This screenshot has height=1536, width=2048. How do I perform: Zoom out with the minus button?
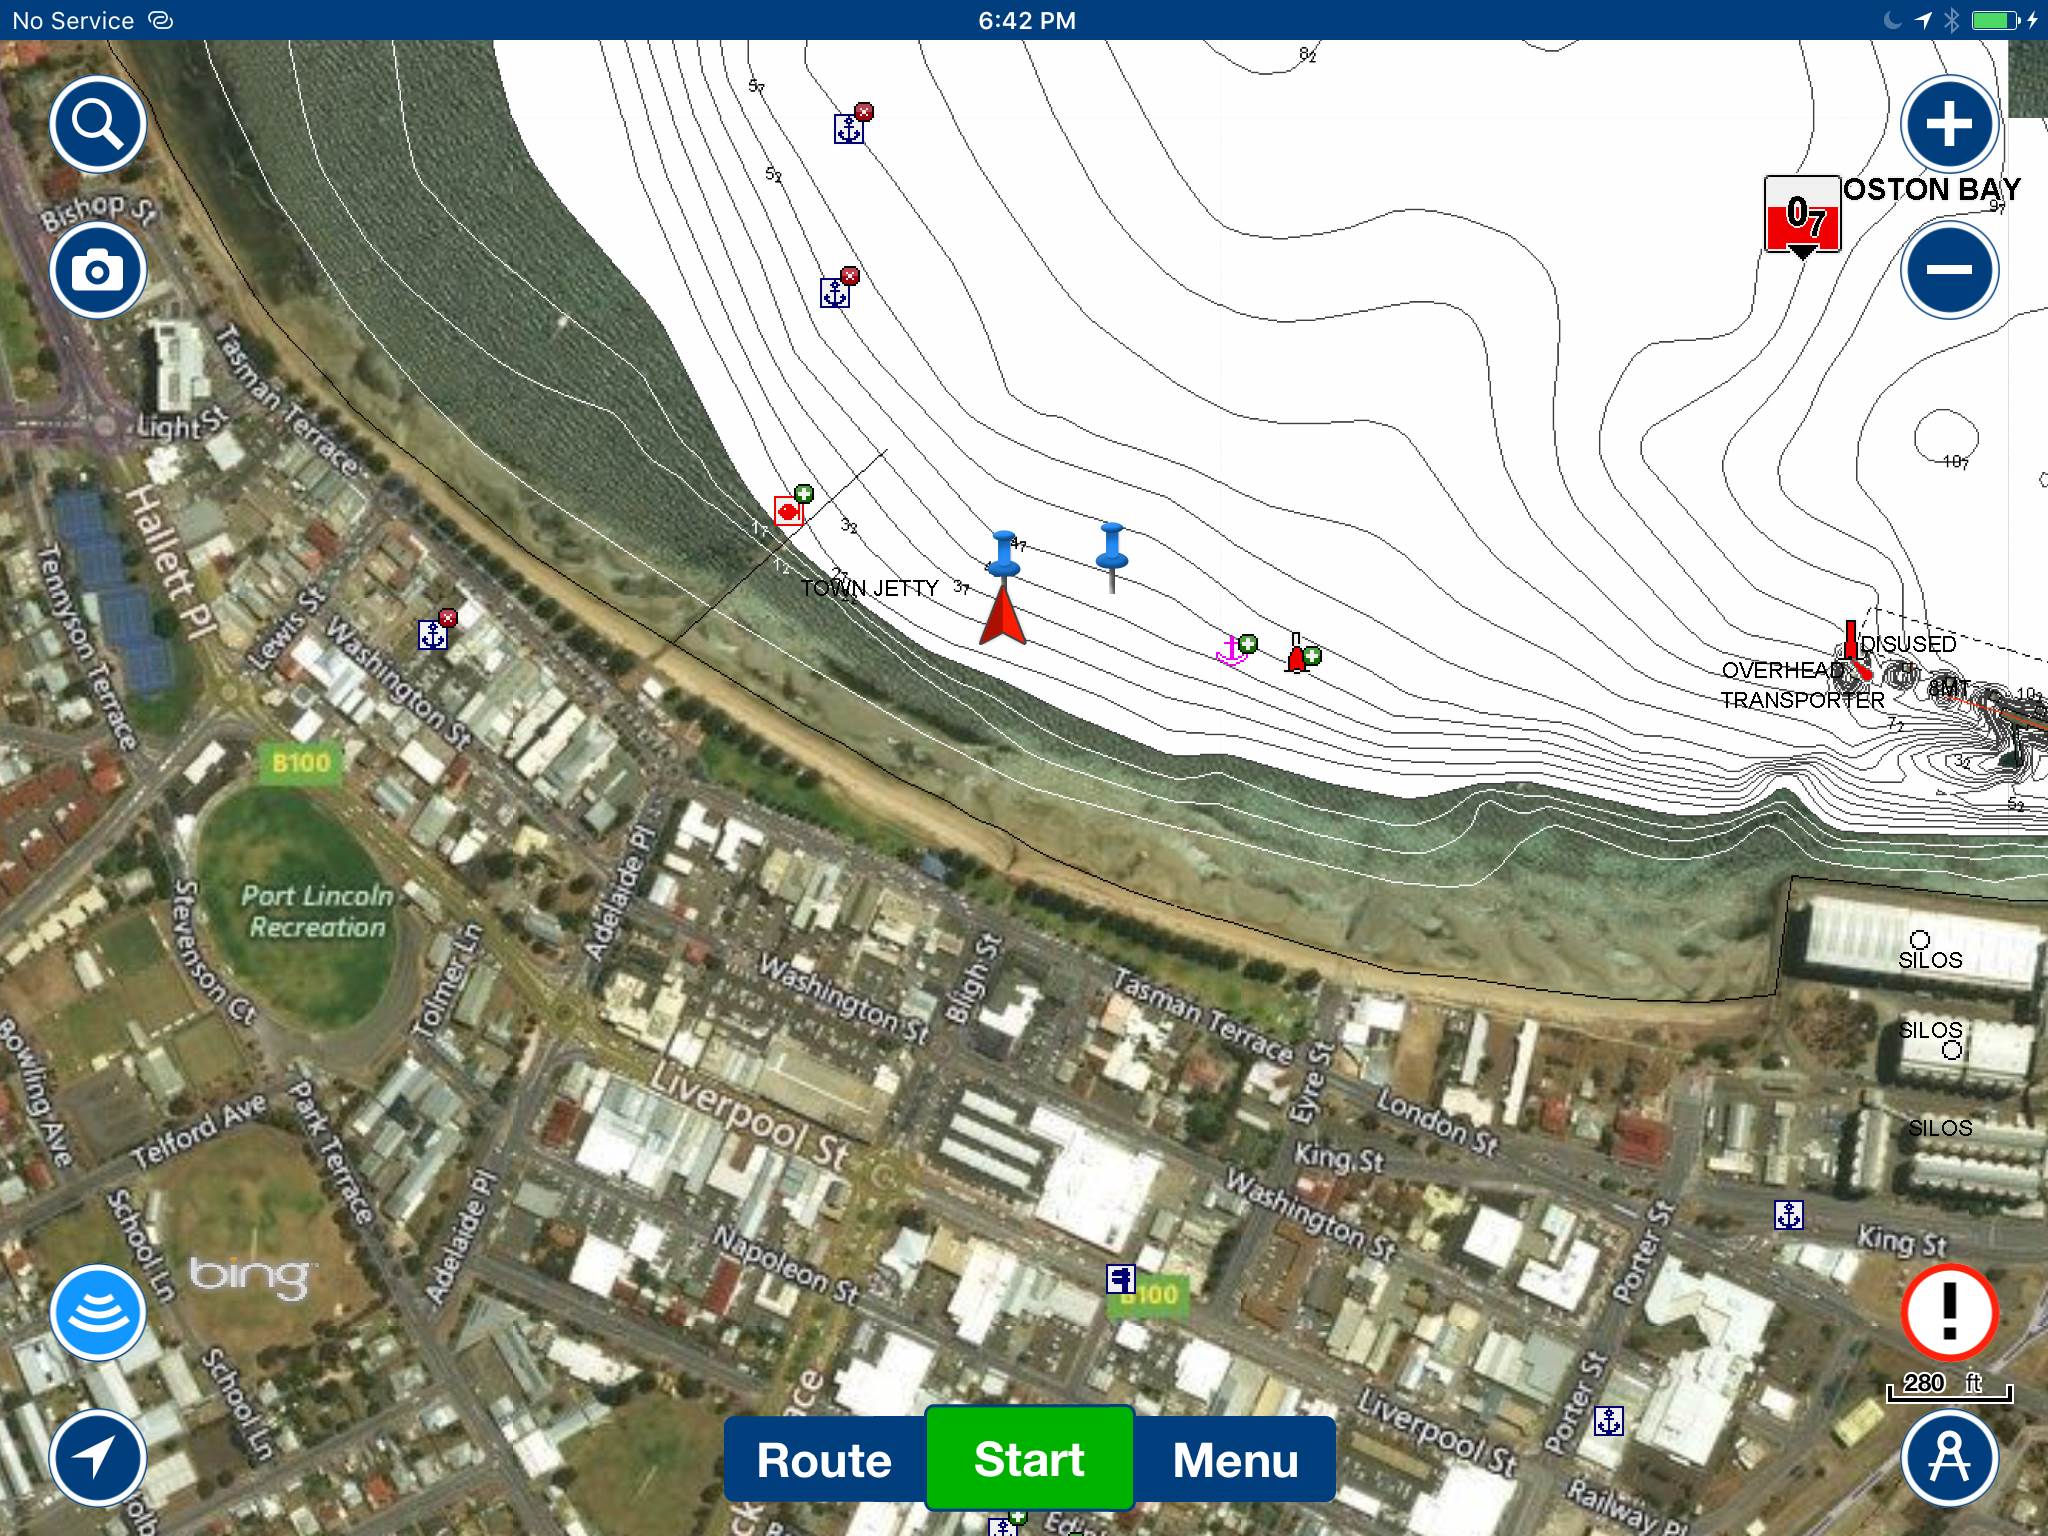point(1948,270)
